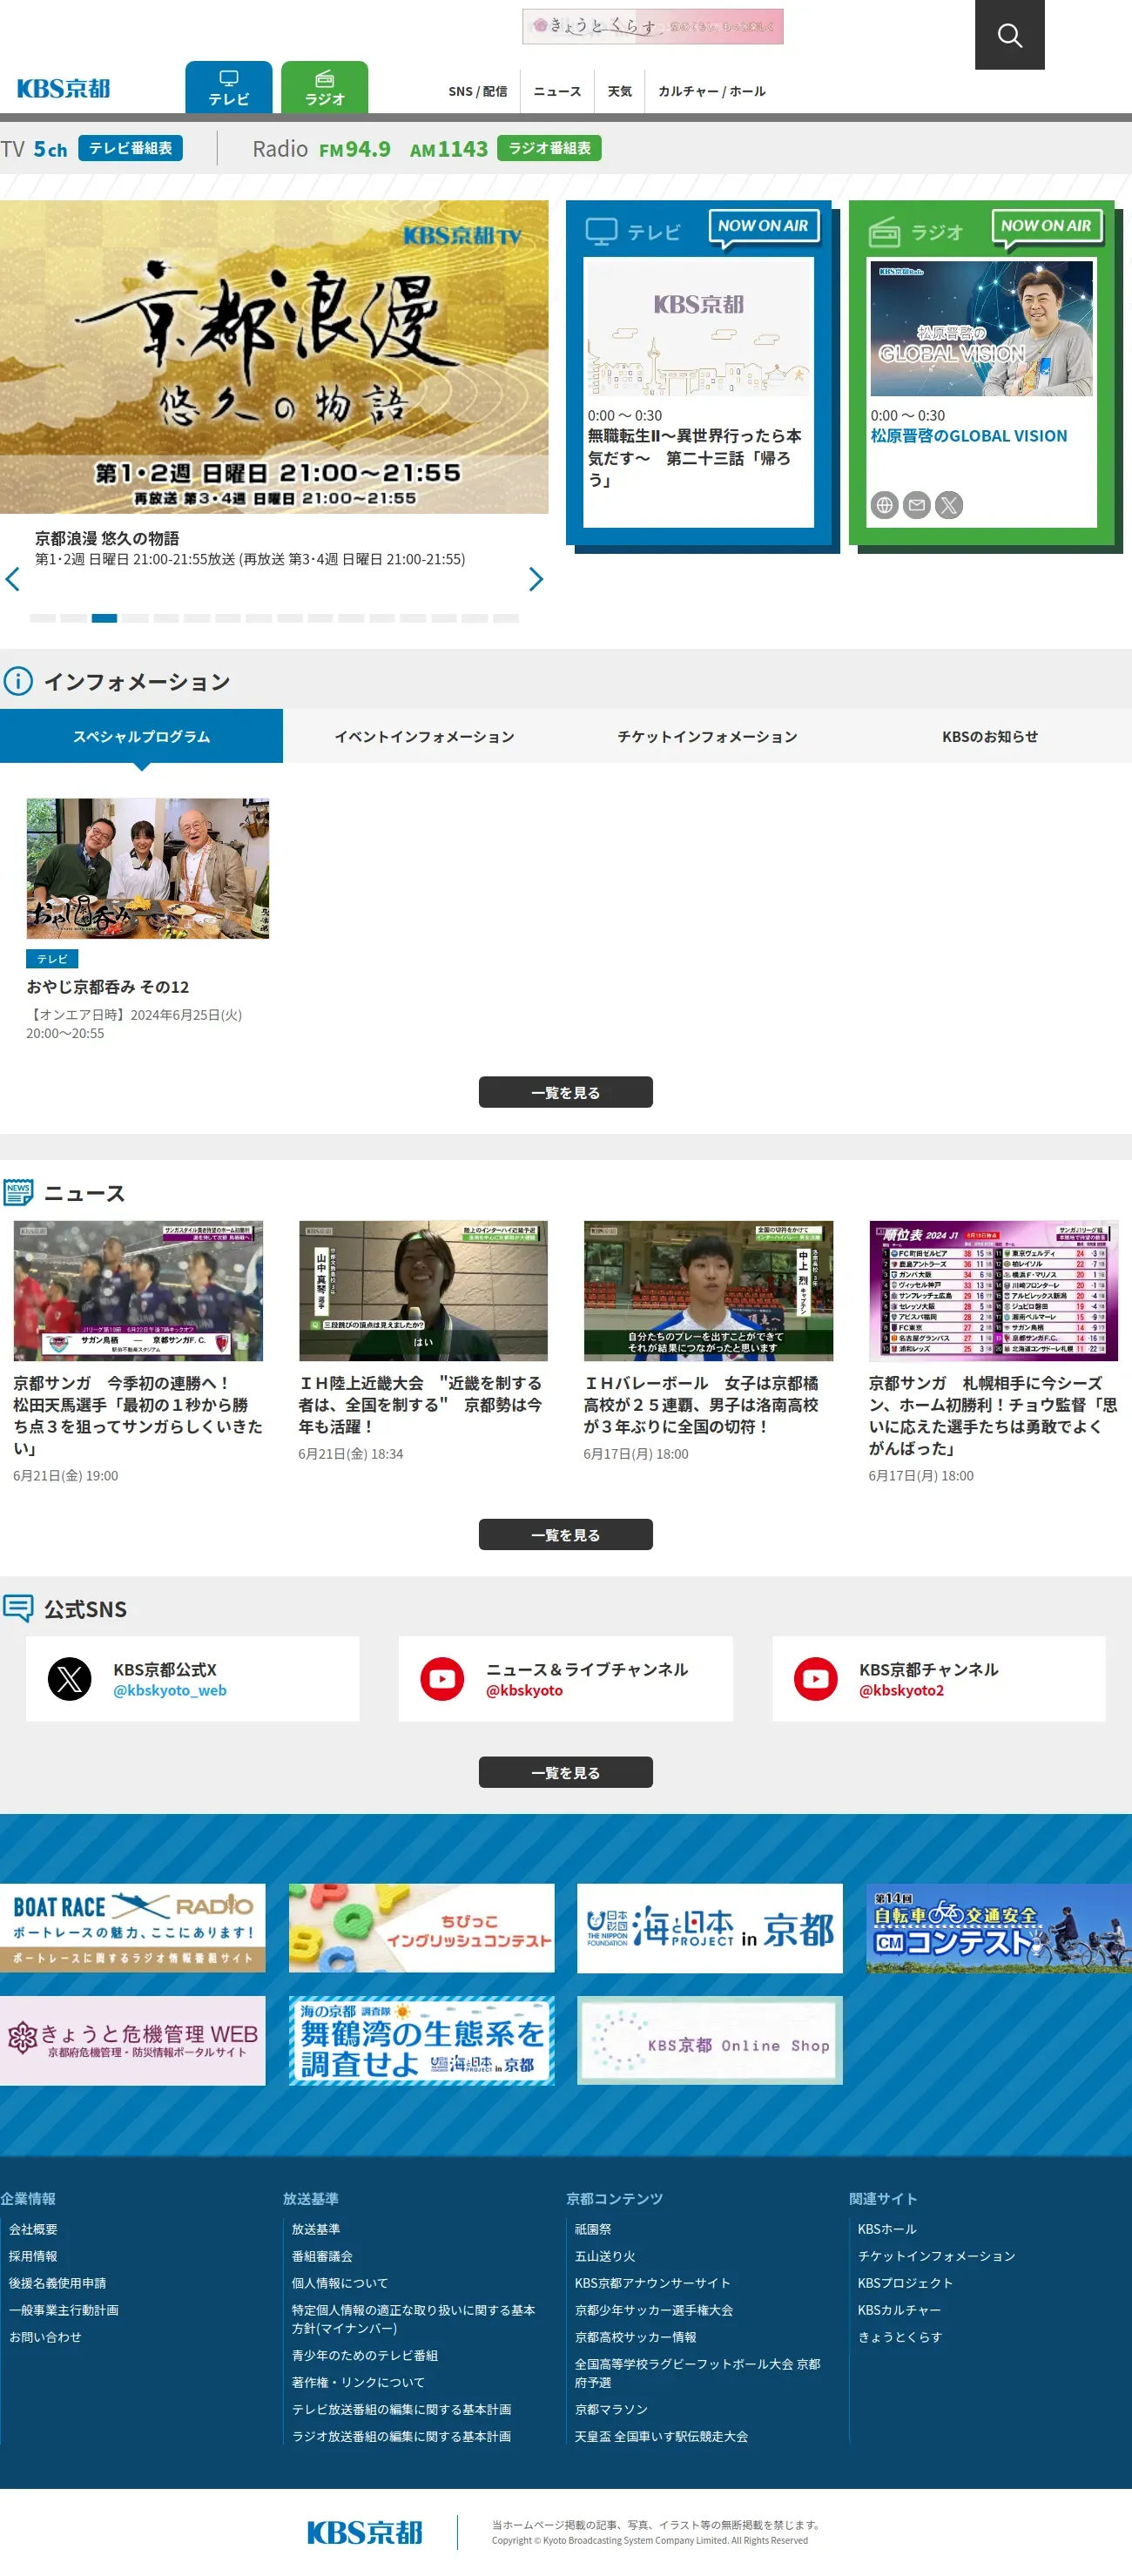This screenshot has height=2576, width=1132.
Task: Open the お問い合わせ footer link
Action: pos(45,2337)
